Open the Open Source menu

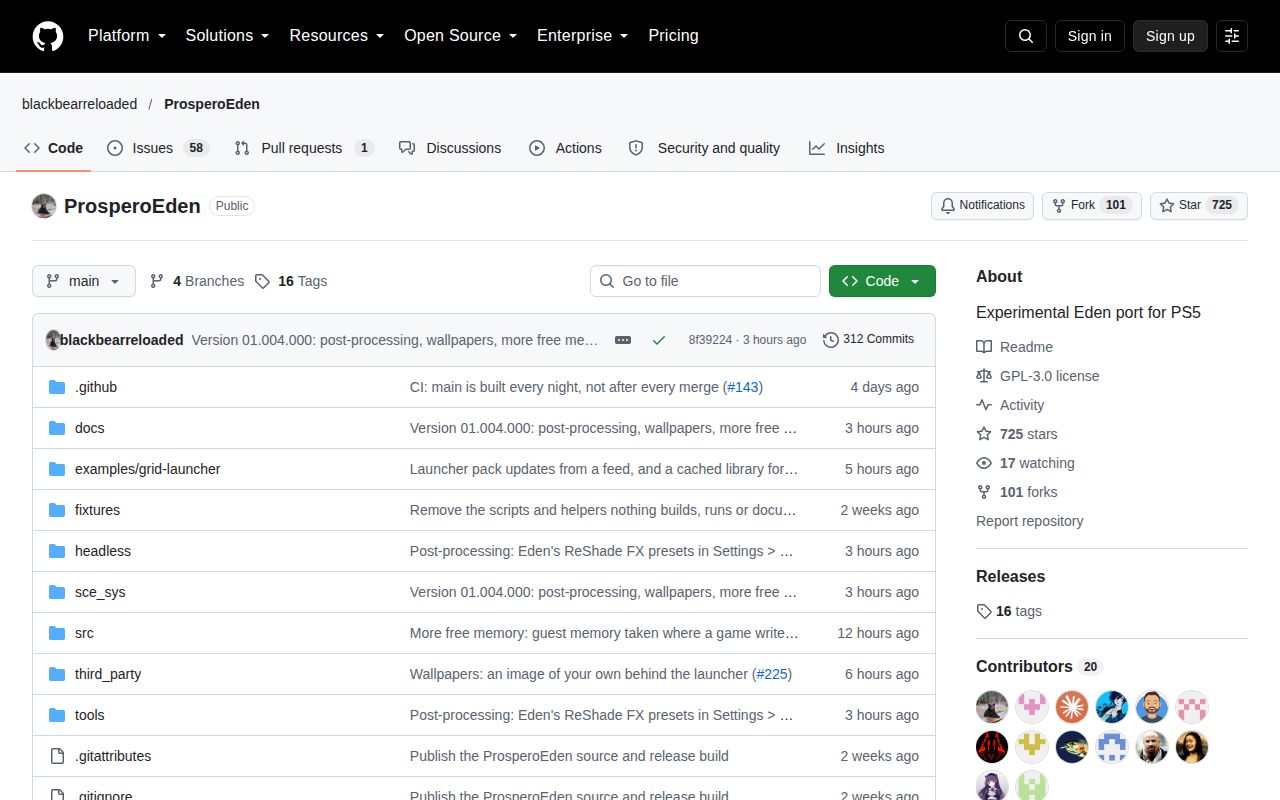click(x=461, y=36)
